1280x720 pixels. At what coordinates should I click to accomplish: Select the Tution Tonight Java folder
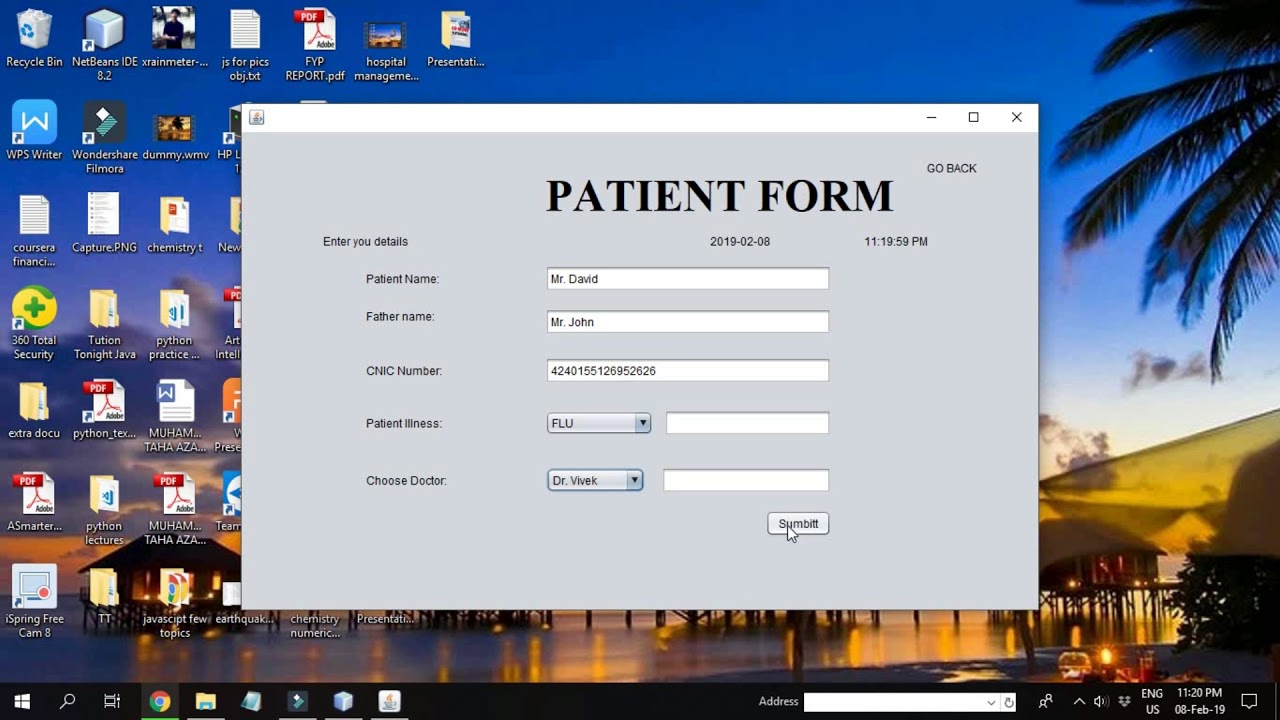(104, 324)
